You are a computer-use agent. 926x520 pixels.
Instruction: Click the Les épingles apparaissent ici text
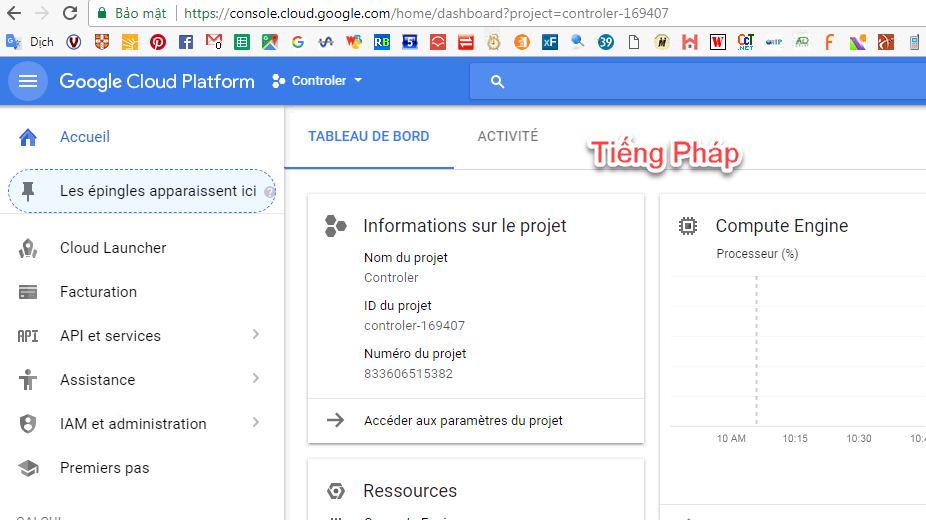tap(158, 191)
